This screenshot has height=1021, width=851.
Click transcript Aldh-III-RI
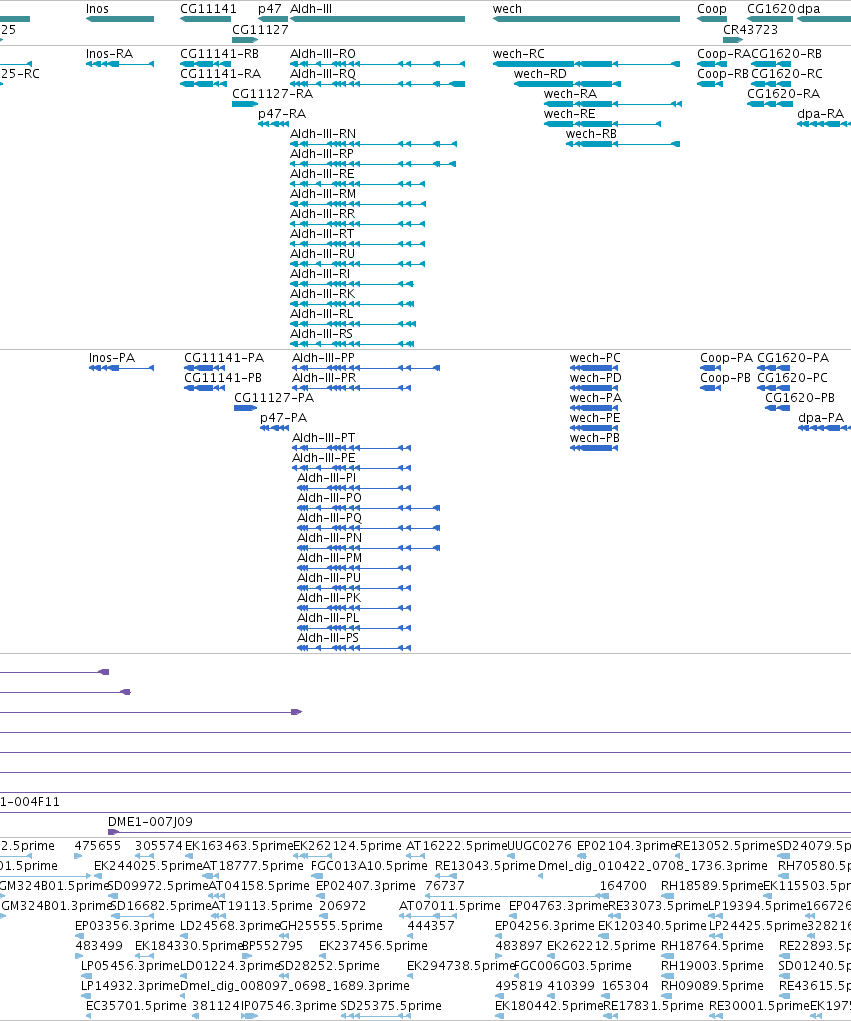(352, 284)
